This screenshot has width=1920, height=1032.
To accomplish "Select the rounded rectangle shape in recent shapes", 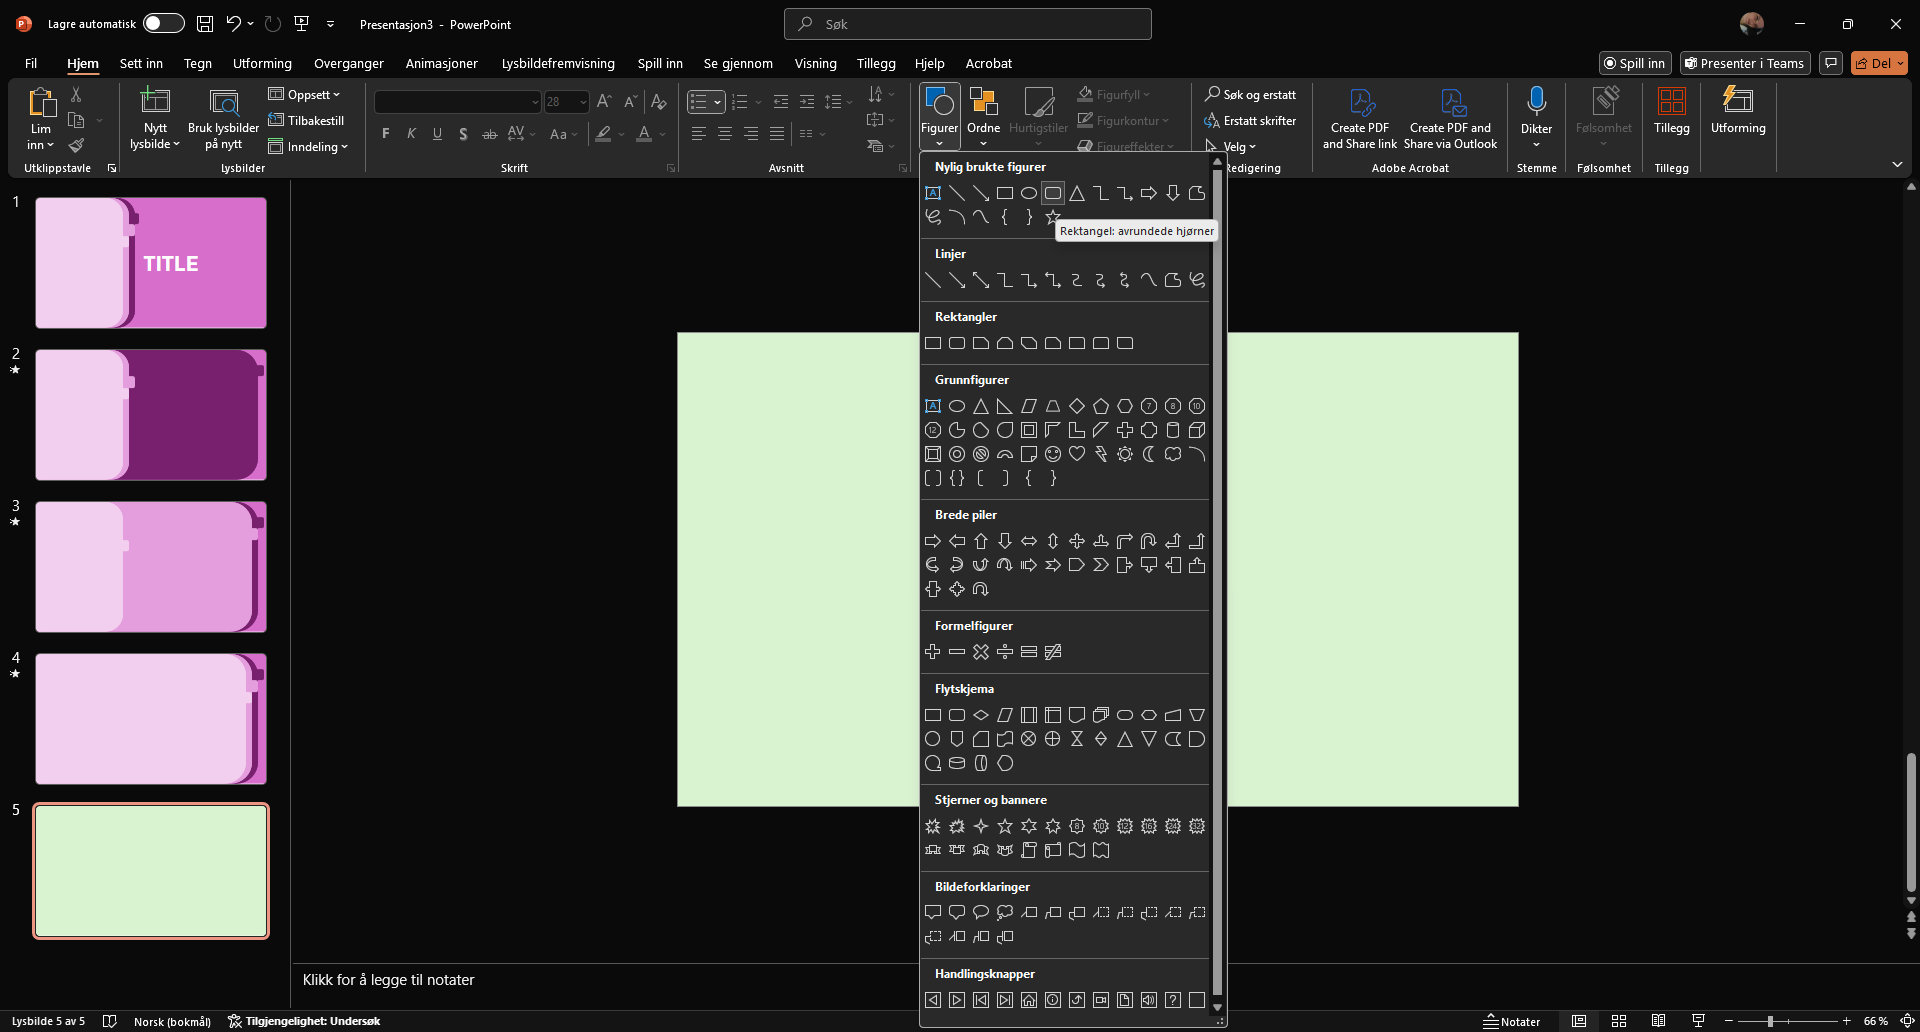I will [x=1052, y=193].
